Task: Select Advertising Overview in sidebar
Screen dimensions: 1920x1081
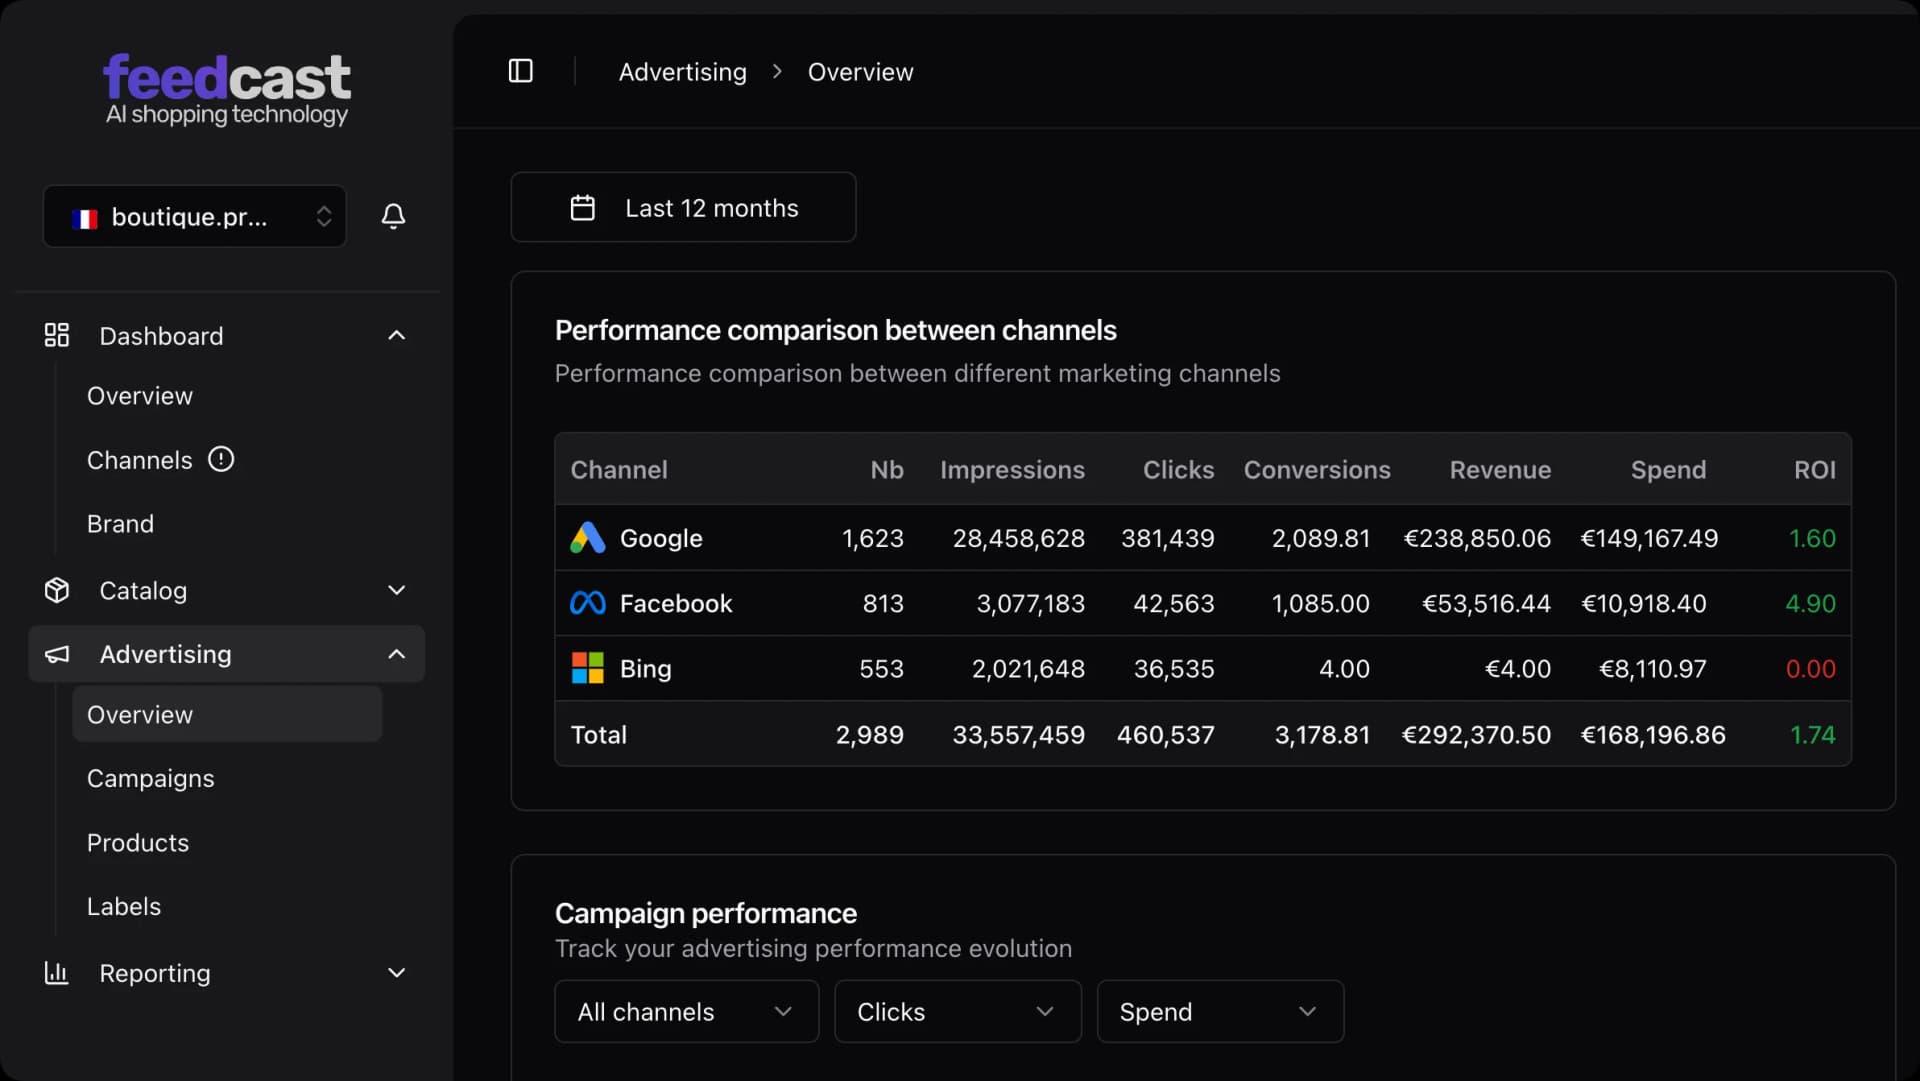Action: tap(227, 714)
